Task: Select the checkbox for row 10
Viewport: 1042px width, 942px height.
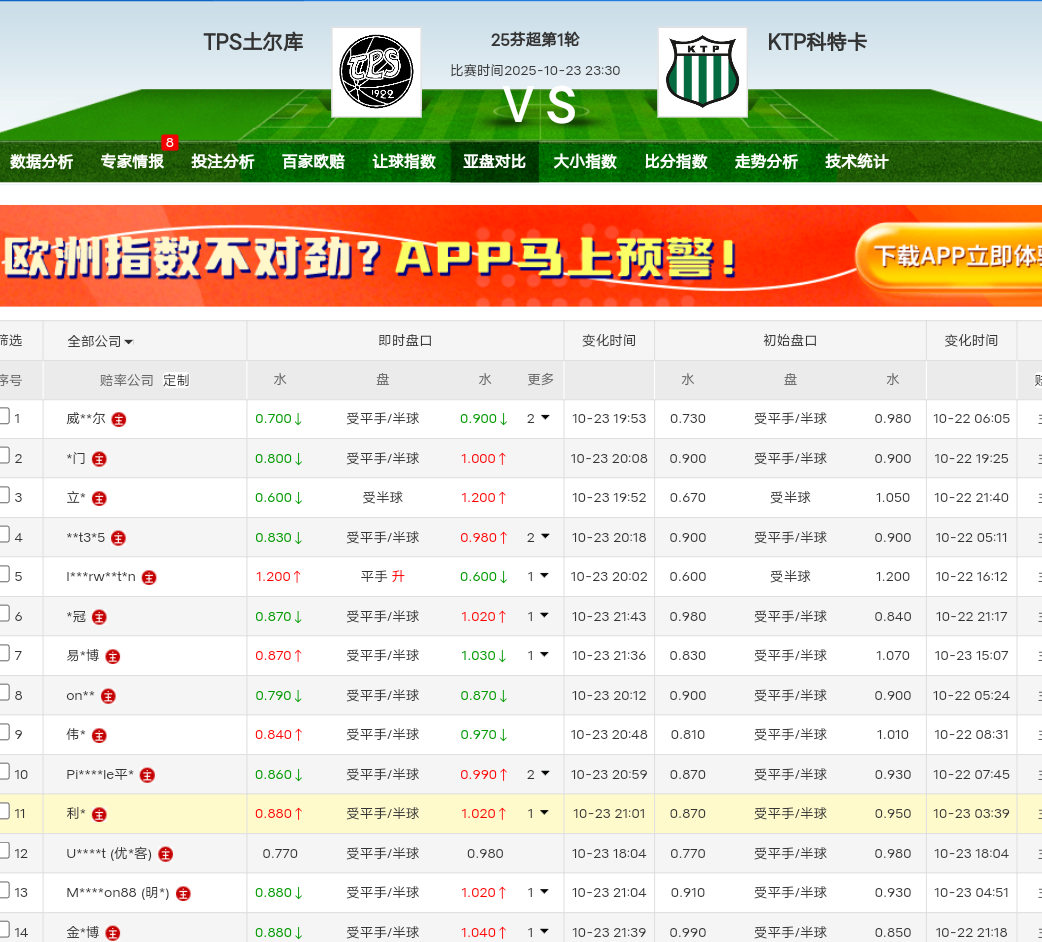Action: (4, 771)
